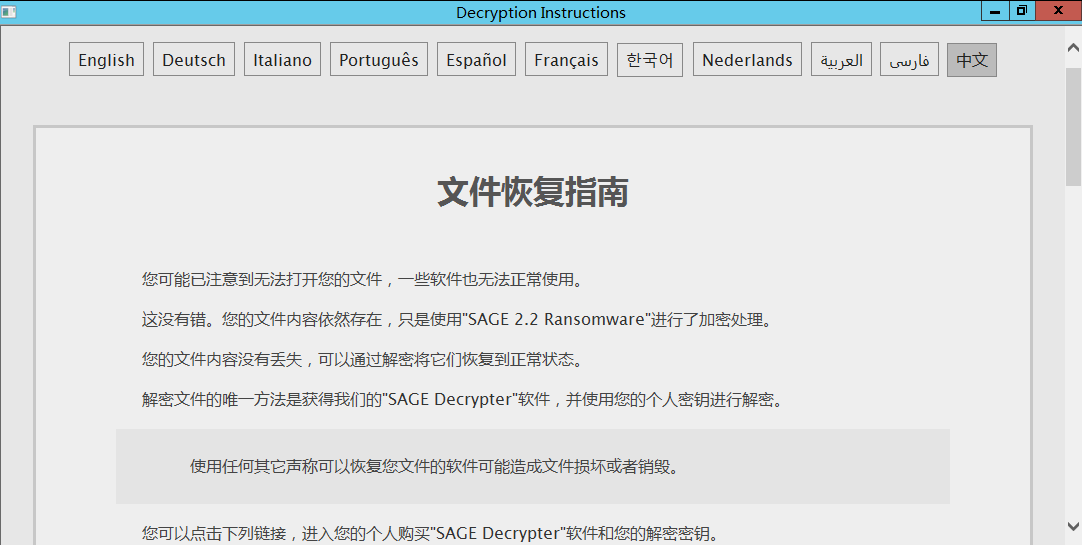
Task: Click the scrollbar up arrow
Action: point(1072,45)
